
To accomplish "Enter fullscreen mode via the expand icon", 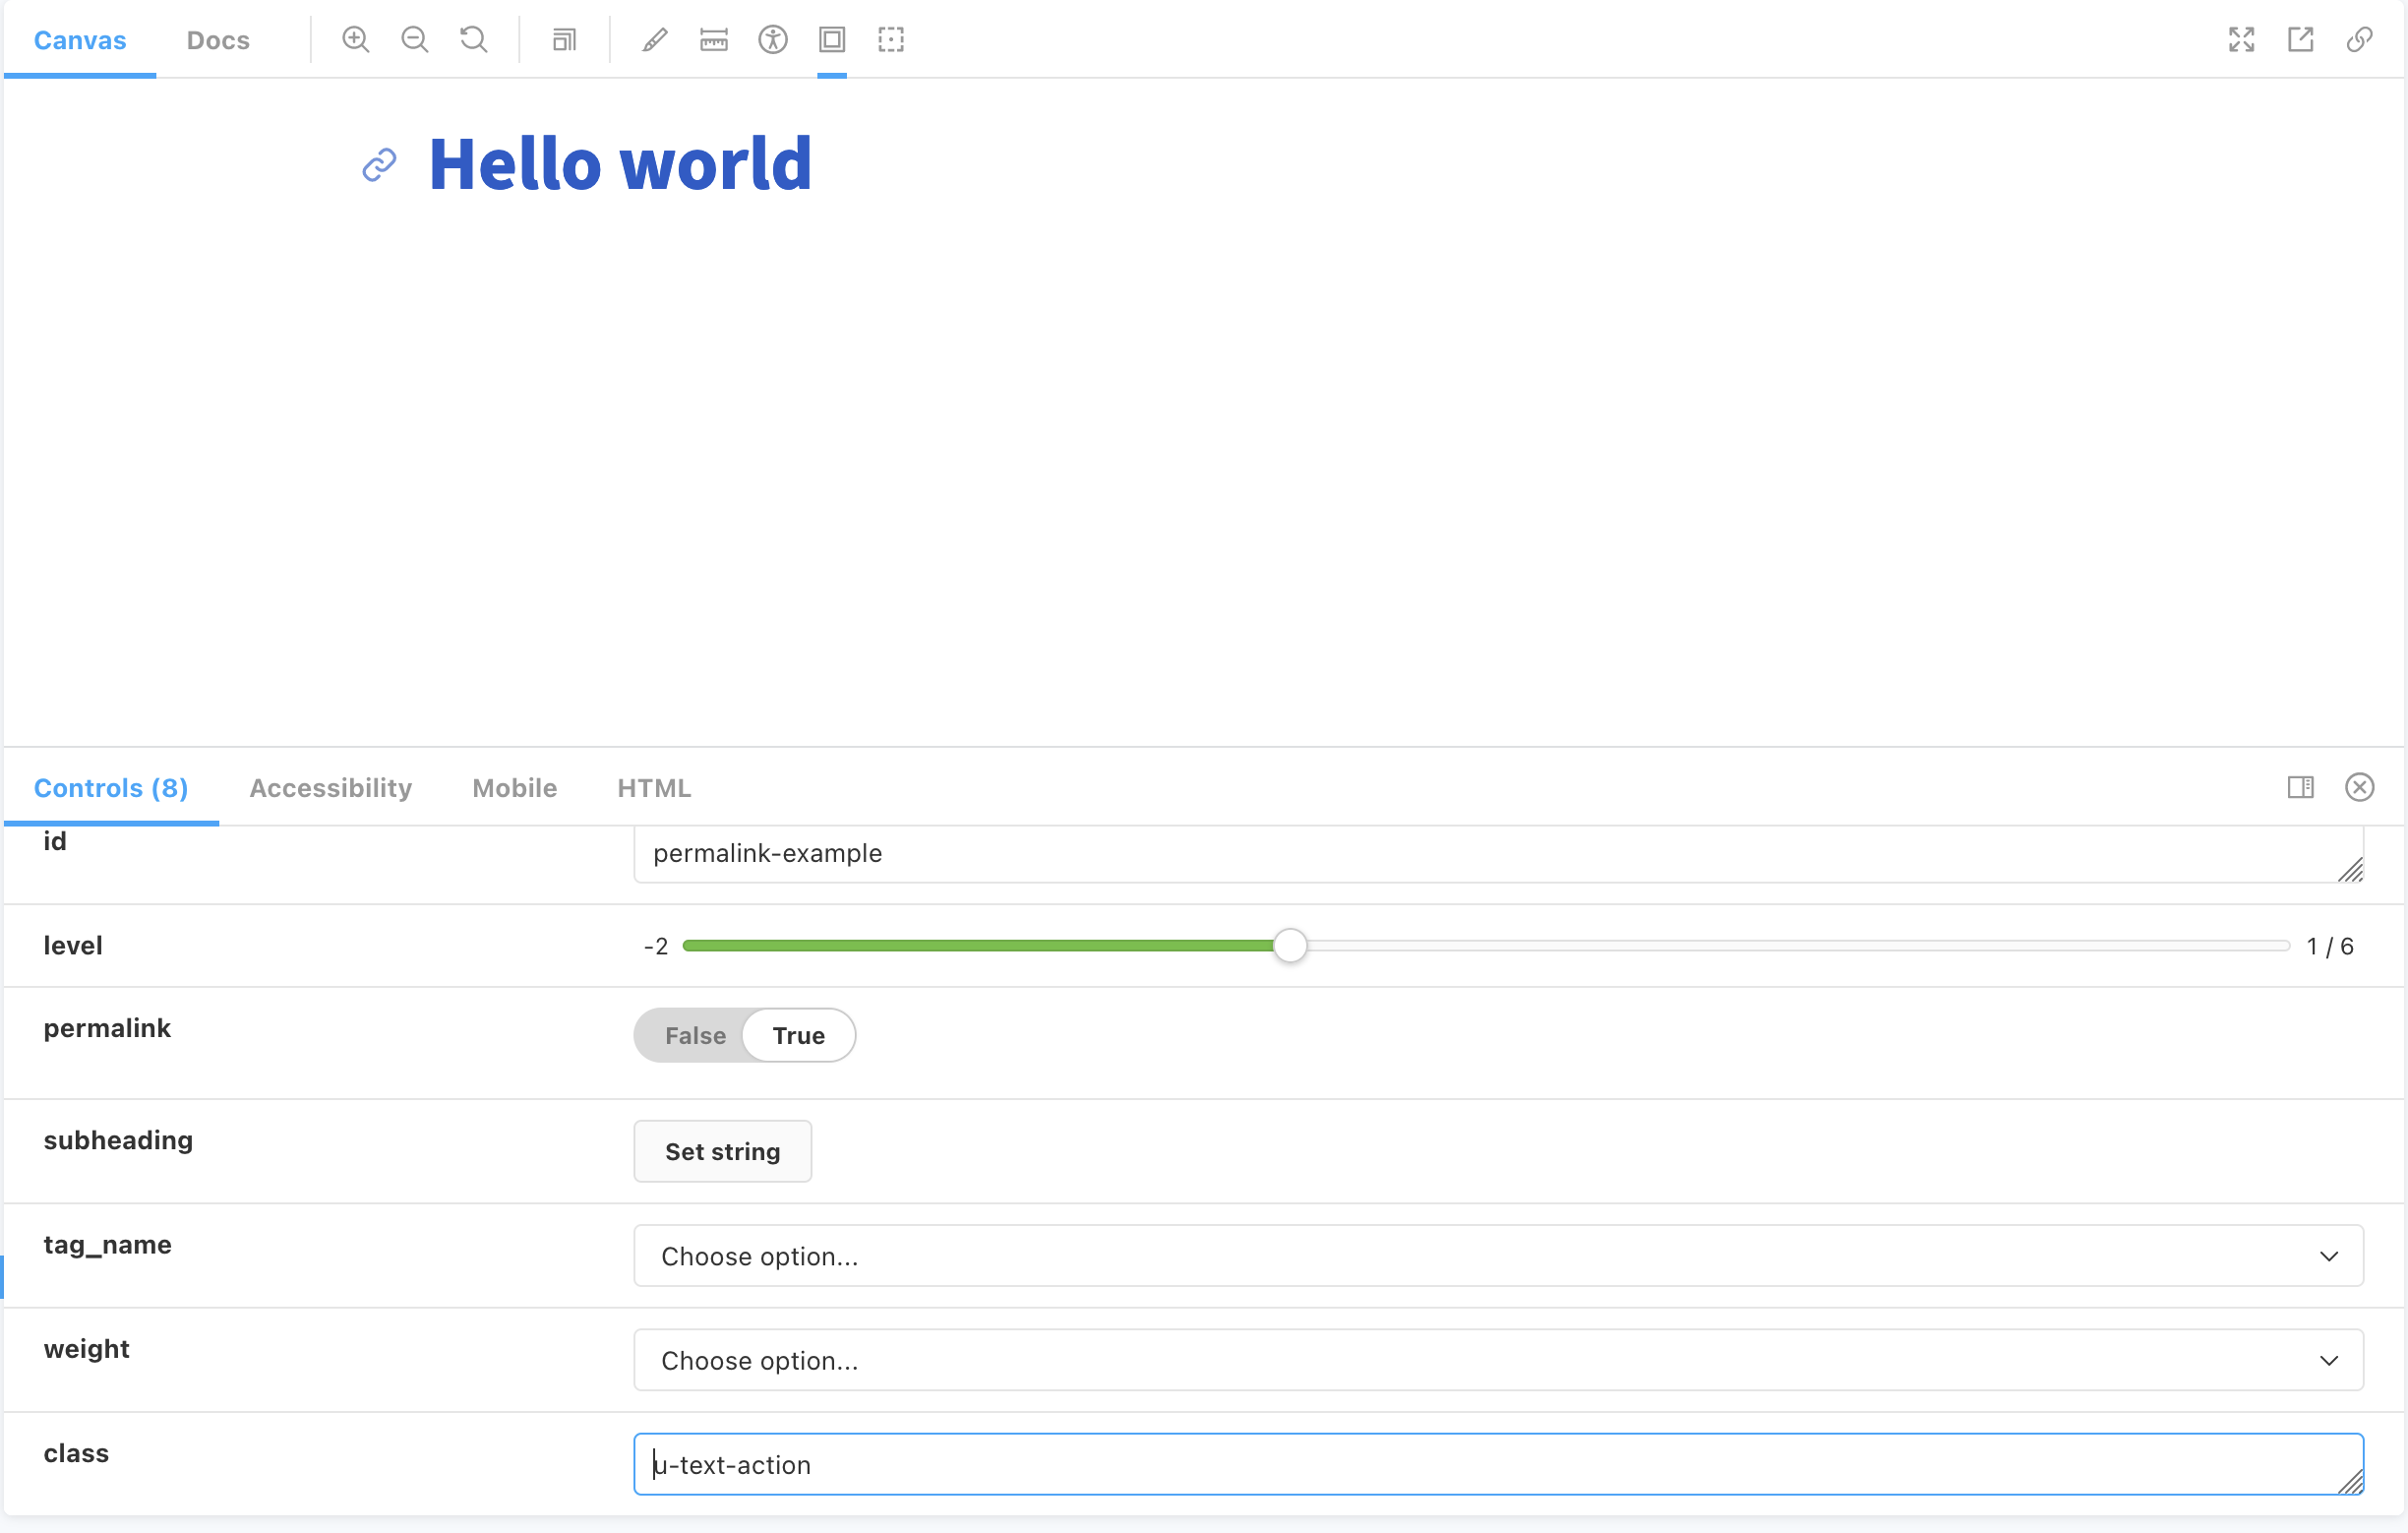I will point(2241,40).
